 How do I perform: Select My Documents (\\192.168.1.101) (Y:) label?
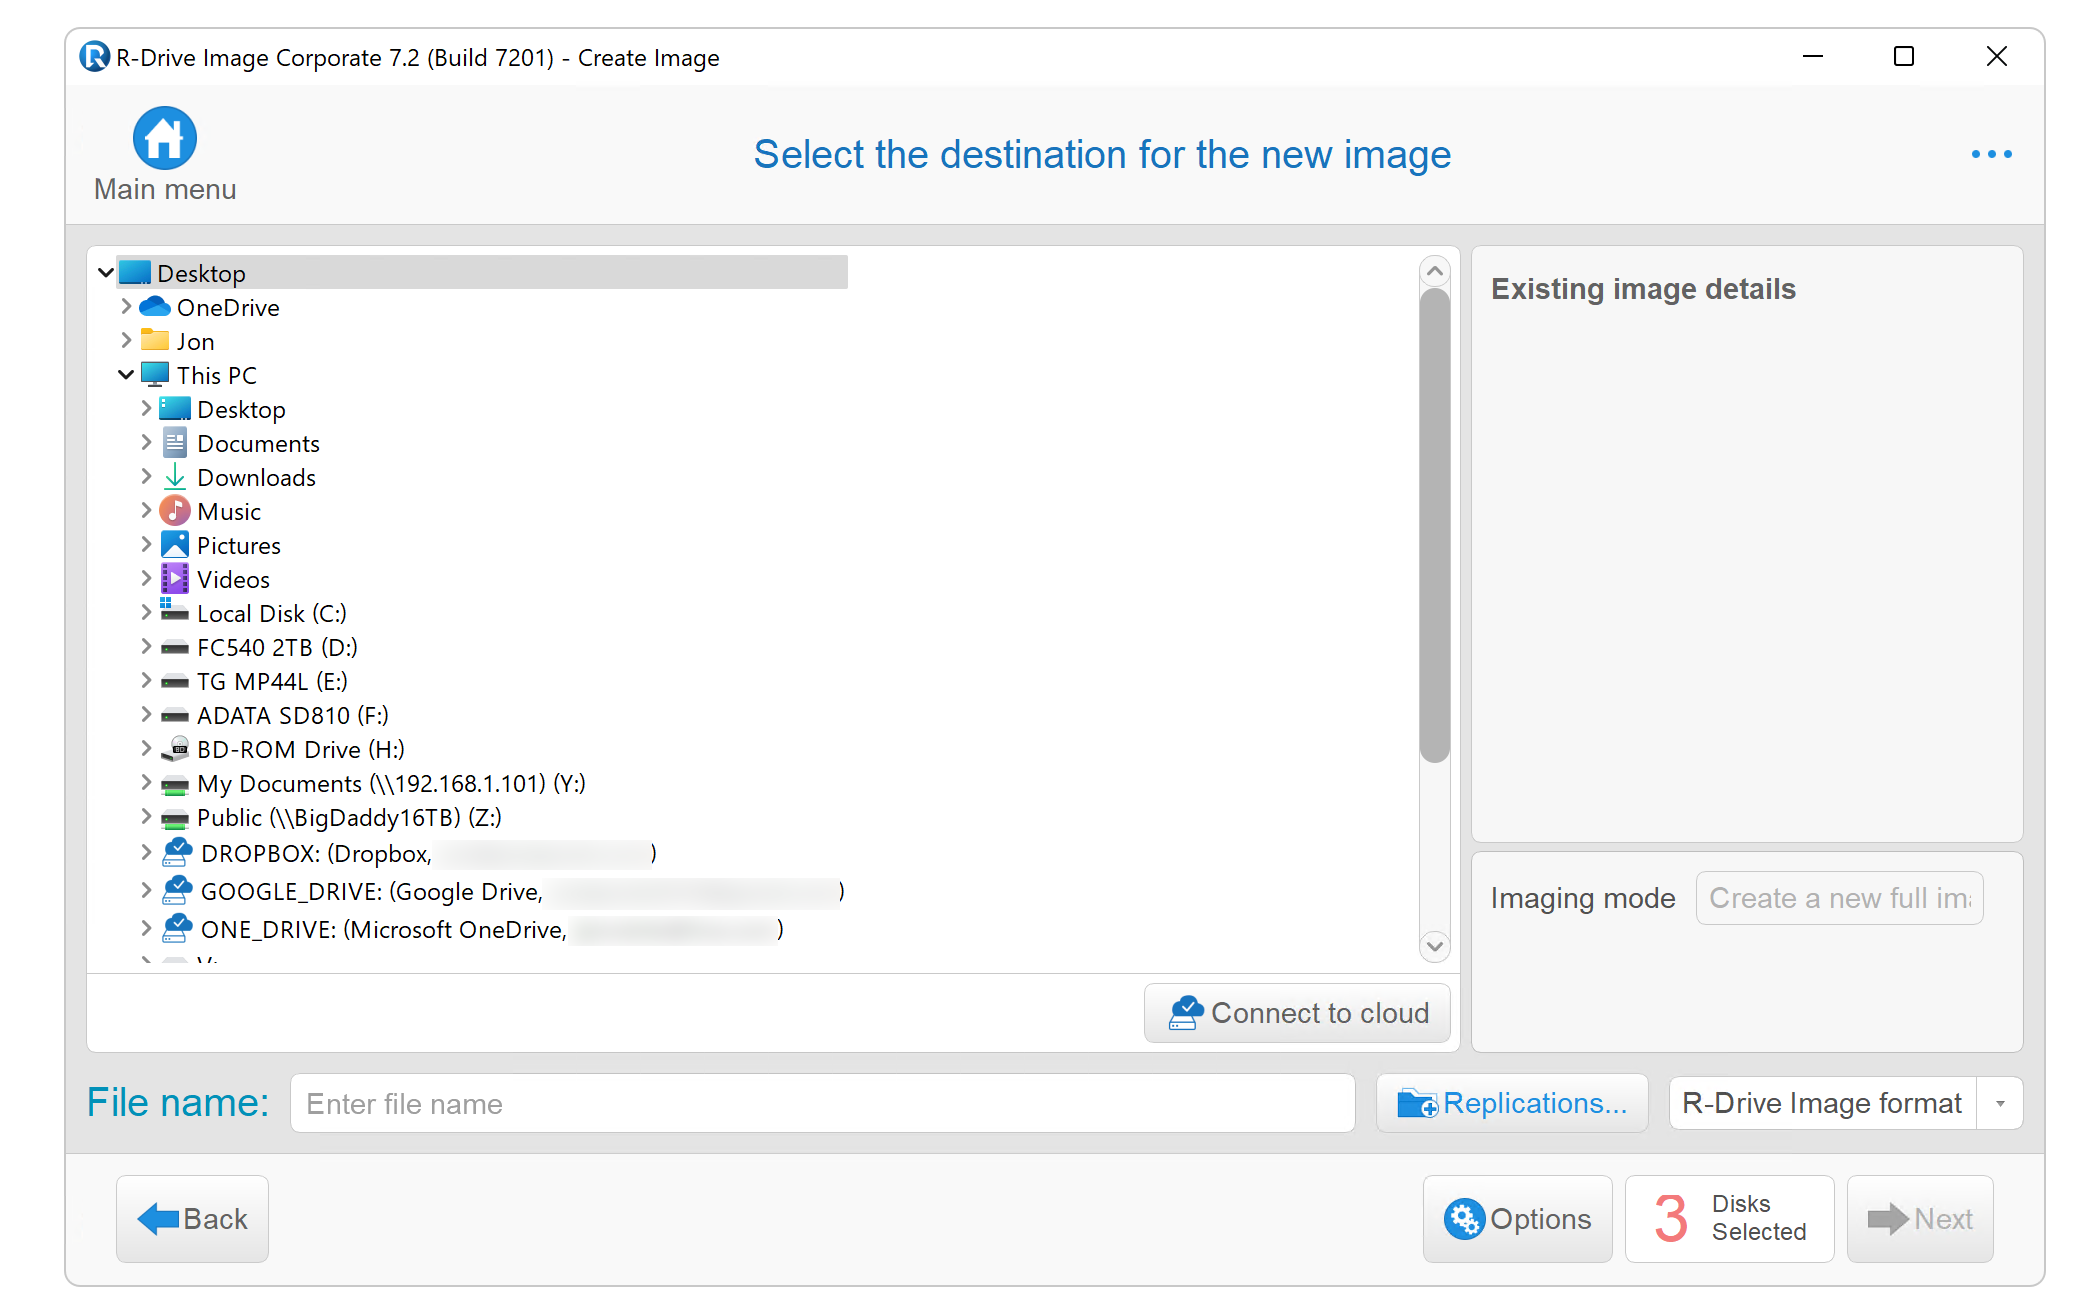tap(391, 783)
